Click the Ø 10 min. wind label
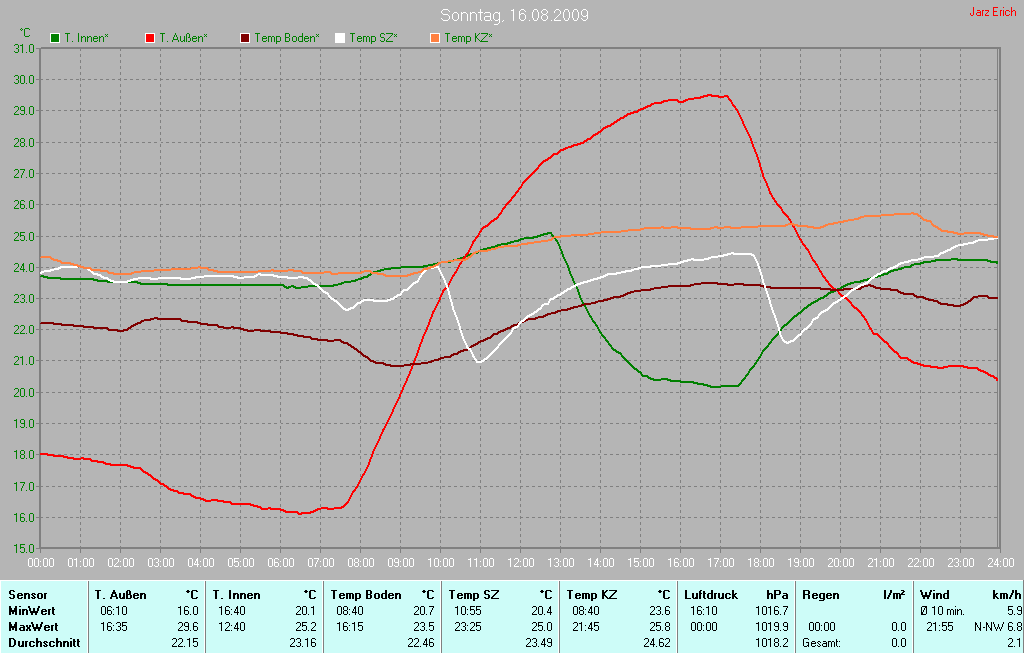Screen dimensions: 1024x653 click(x=942, y=611)
